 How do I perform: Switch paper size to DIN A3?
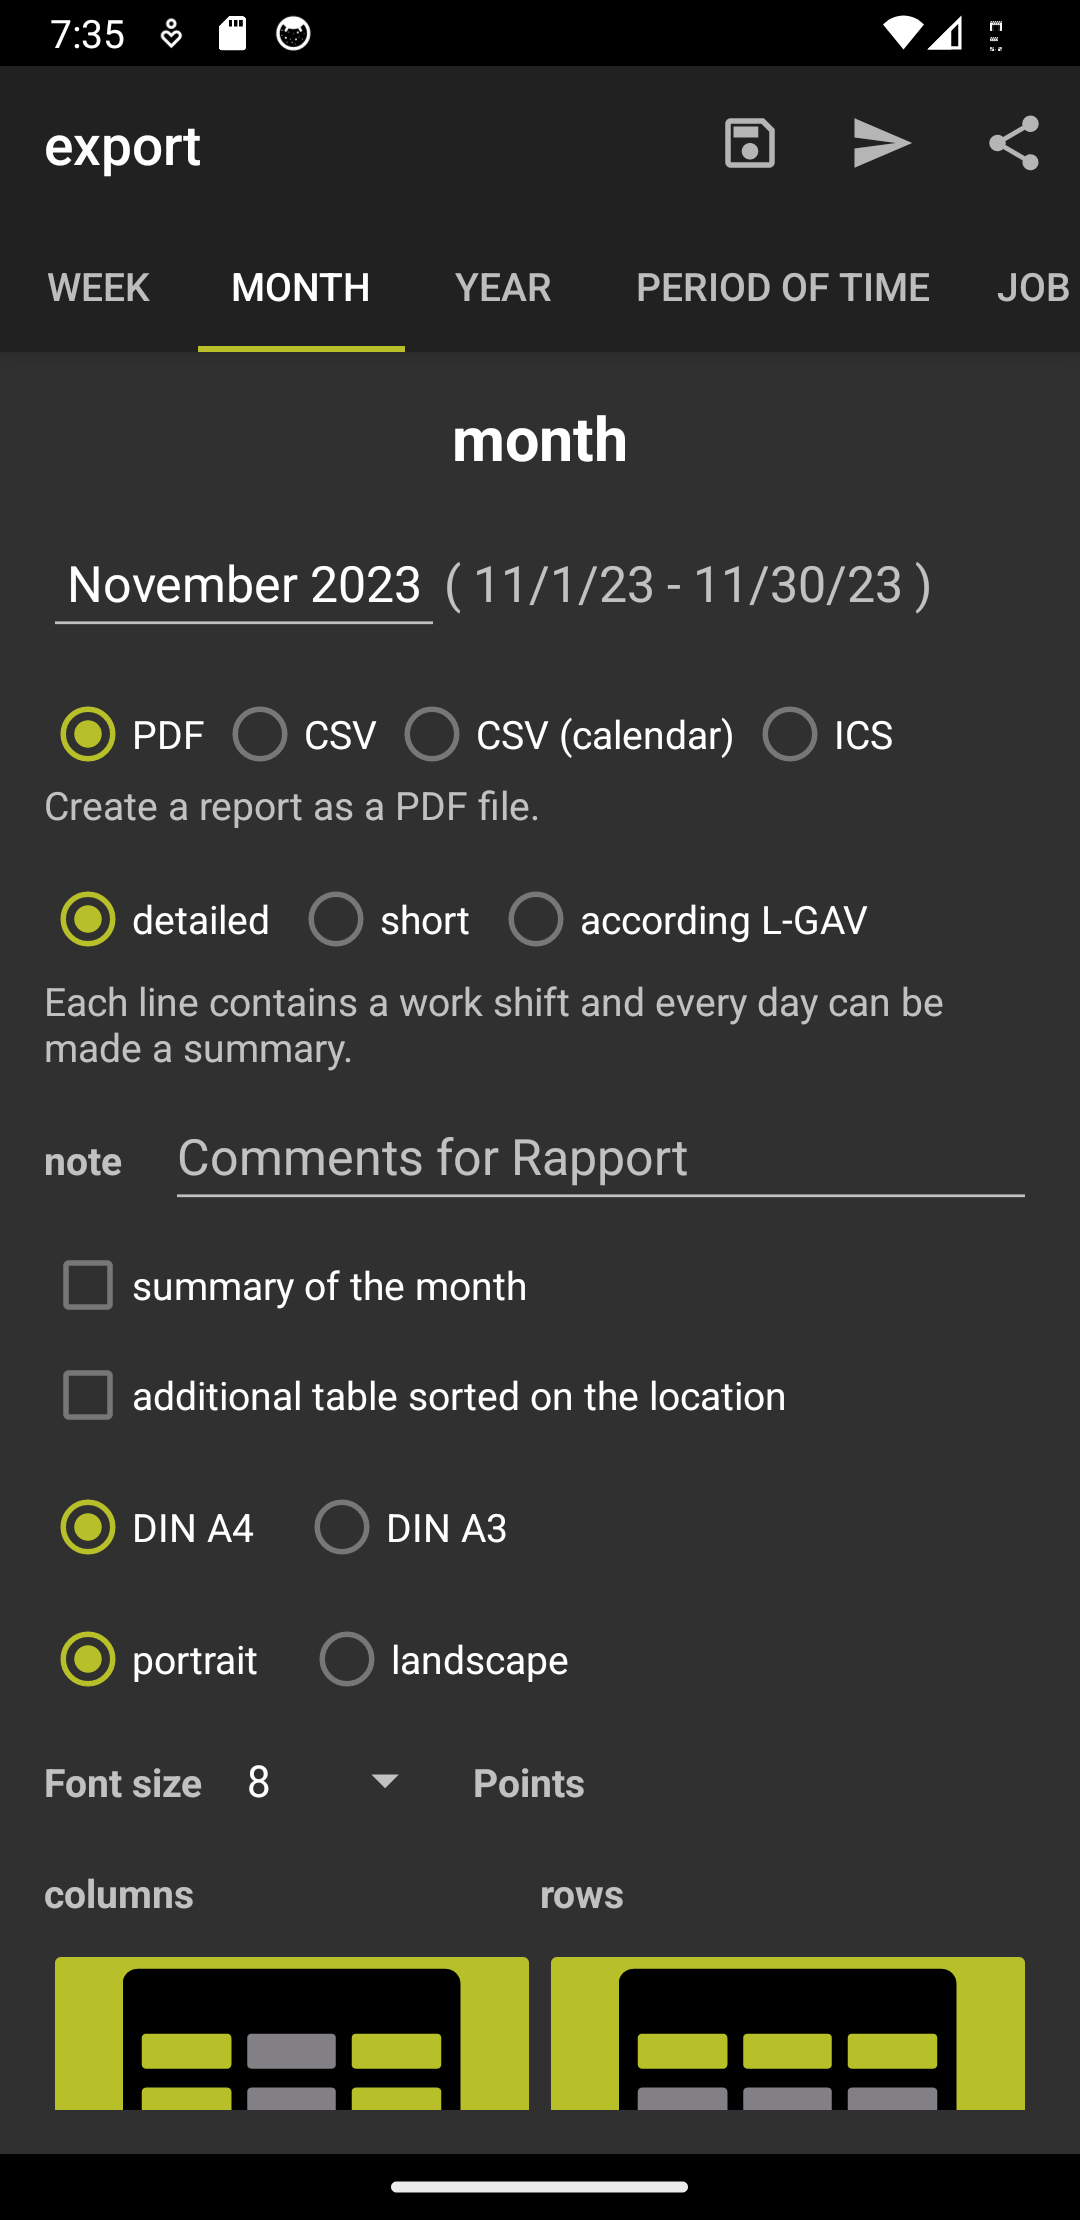click(x=342, y=1528)
